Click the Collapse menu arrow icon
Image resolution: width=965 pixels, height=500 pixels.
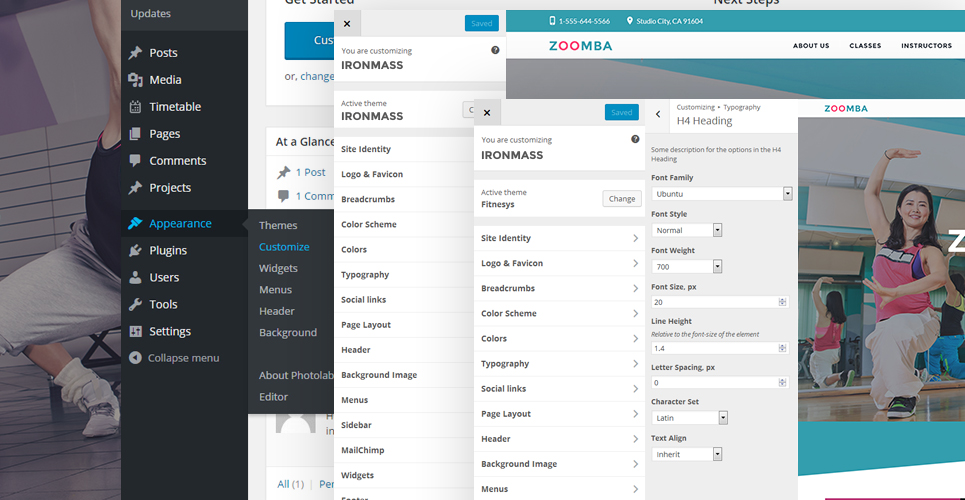click(x=135, y=358)
